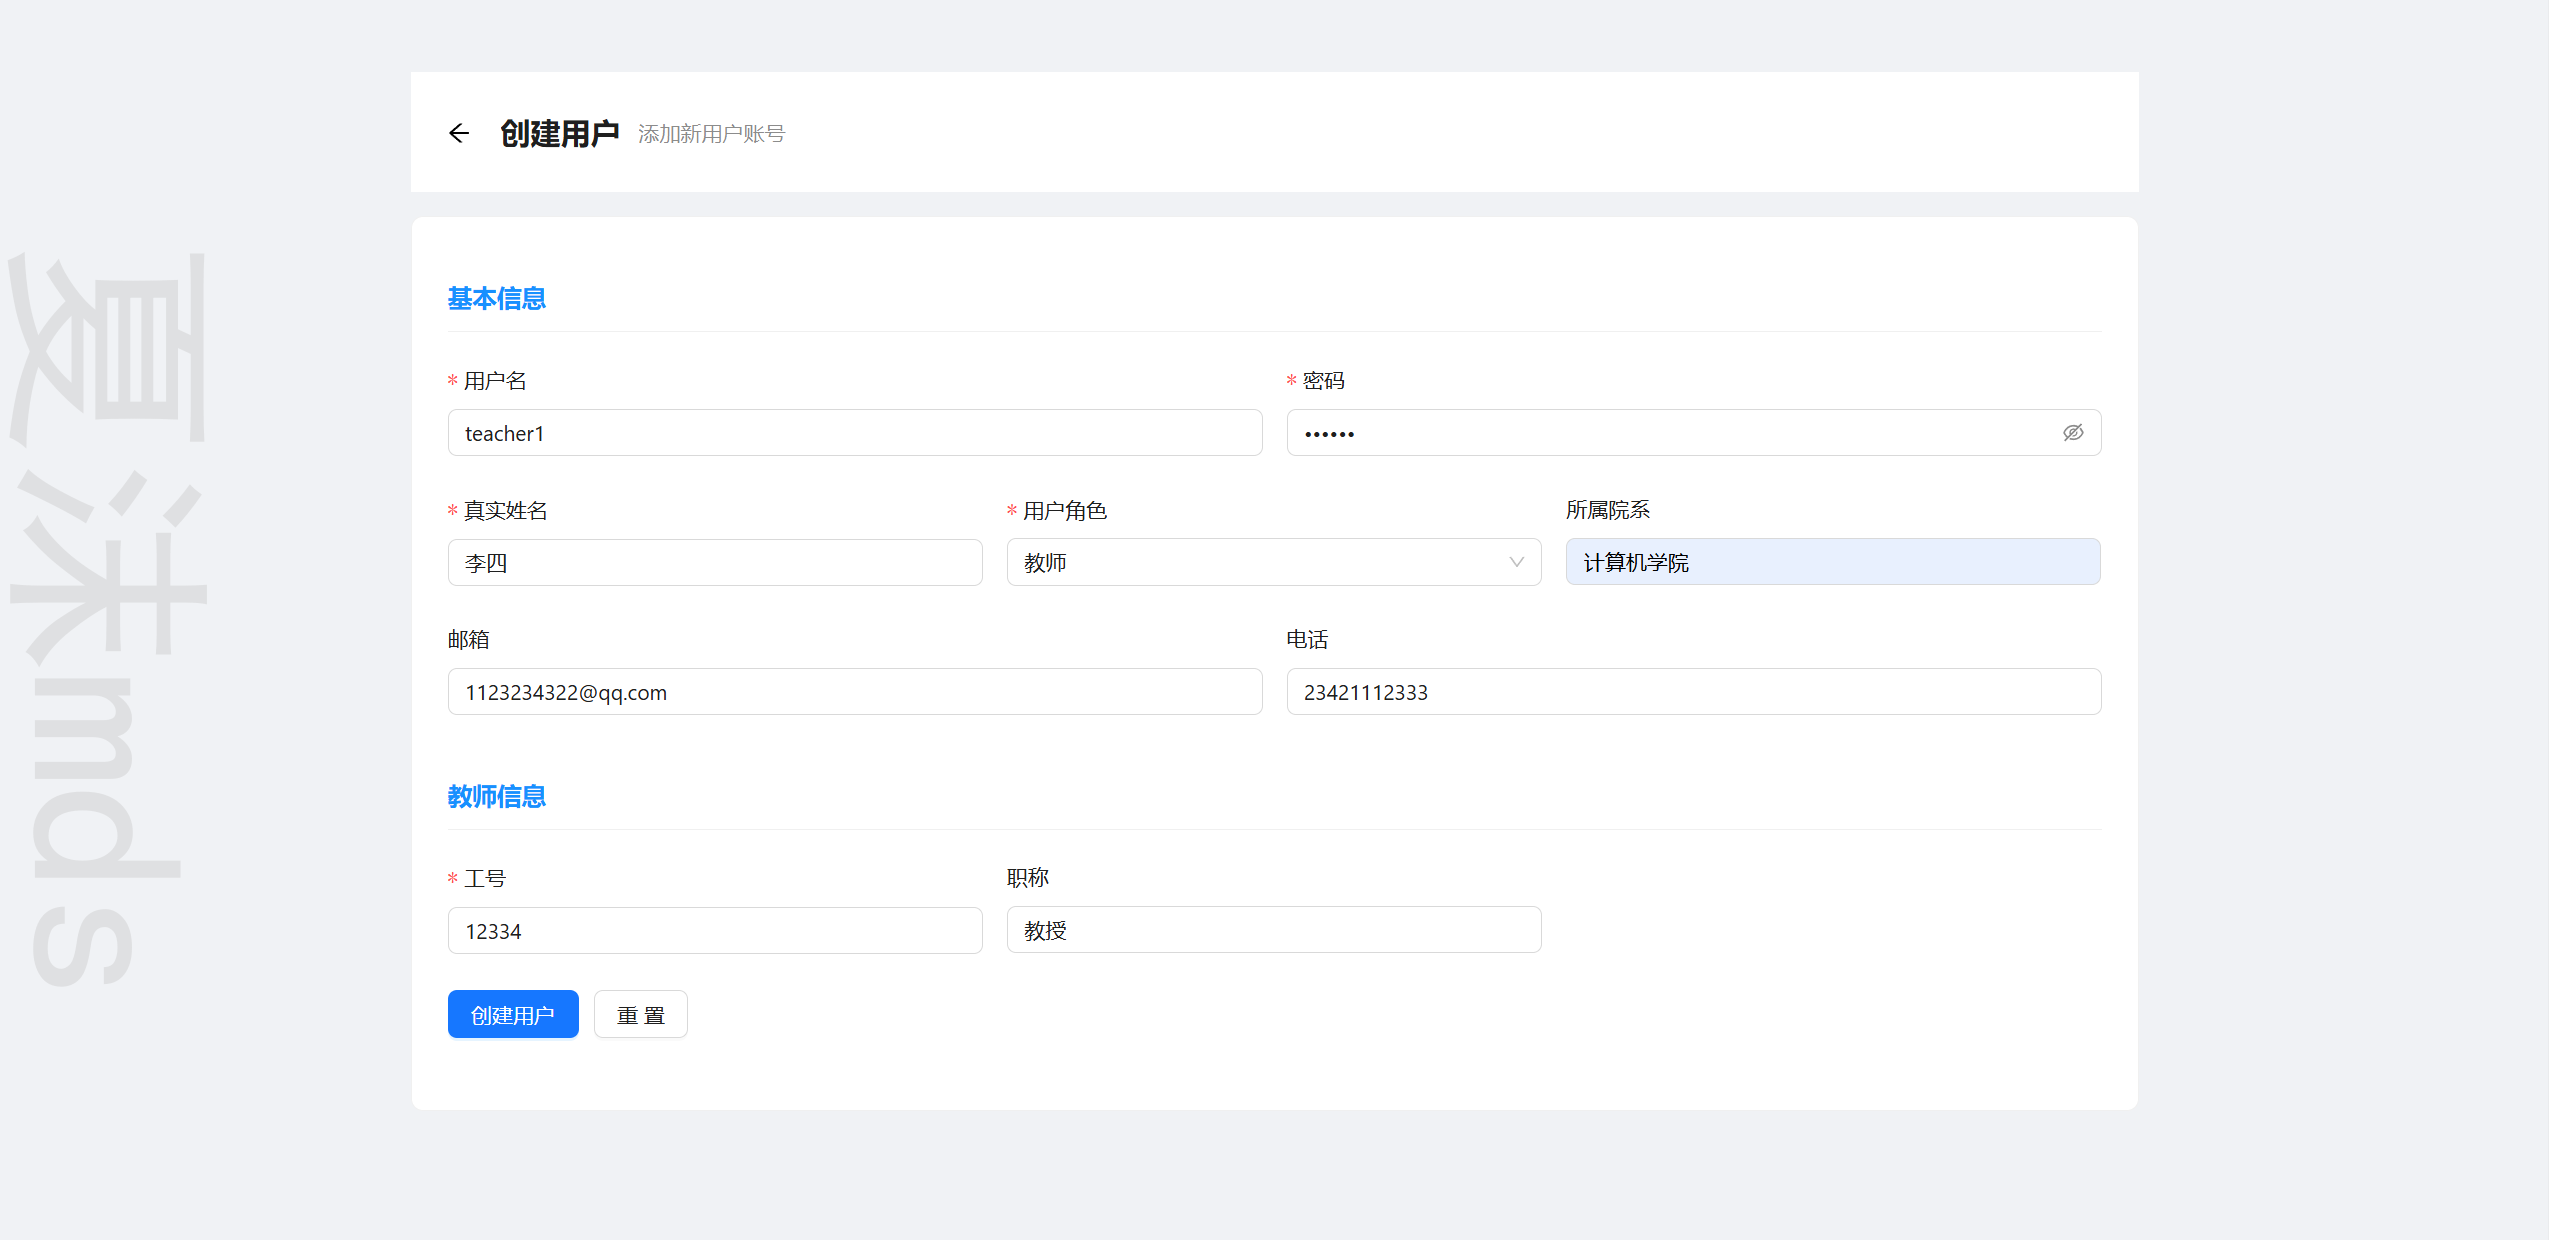2549x1240 pixels.
Task: Select the 真实姓名 input containing 李四
Action: coord(714,563)
